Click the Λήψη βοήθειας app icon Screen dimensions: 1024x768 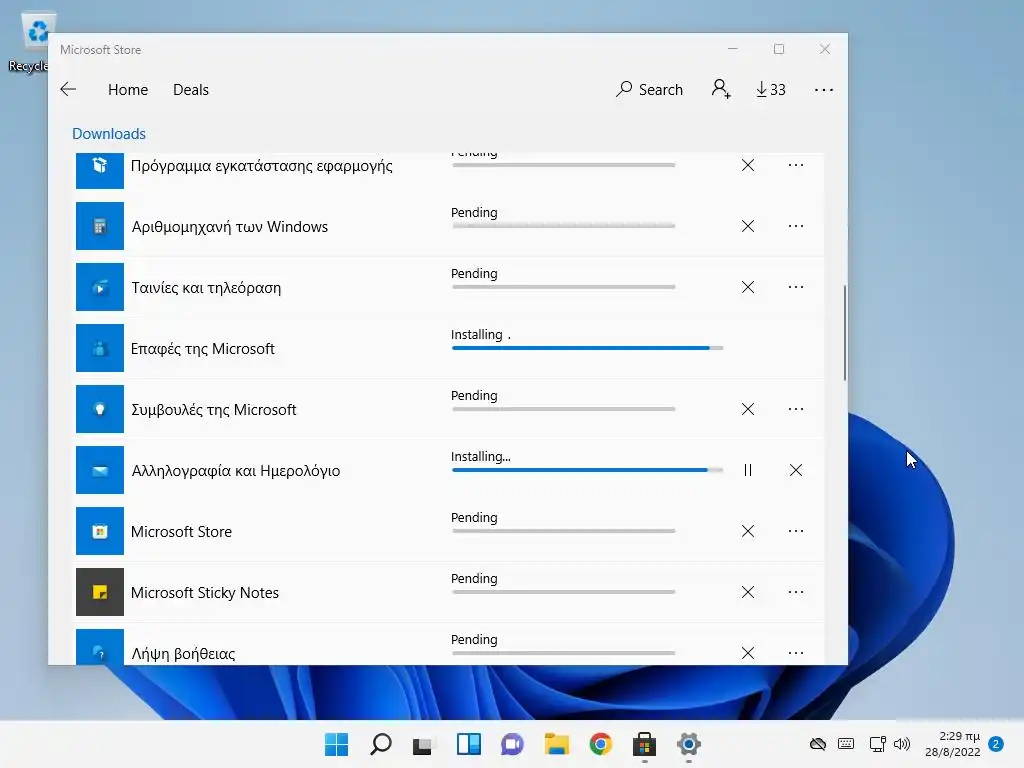tap(100, 647)
